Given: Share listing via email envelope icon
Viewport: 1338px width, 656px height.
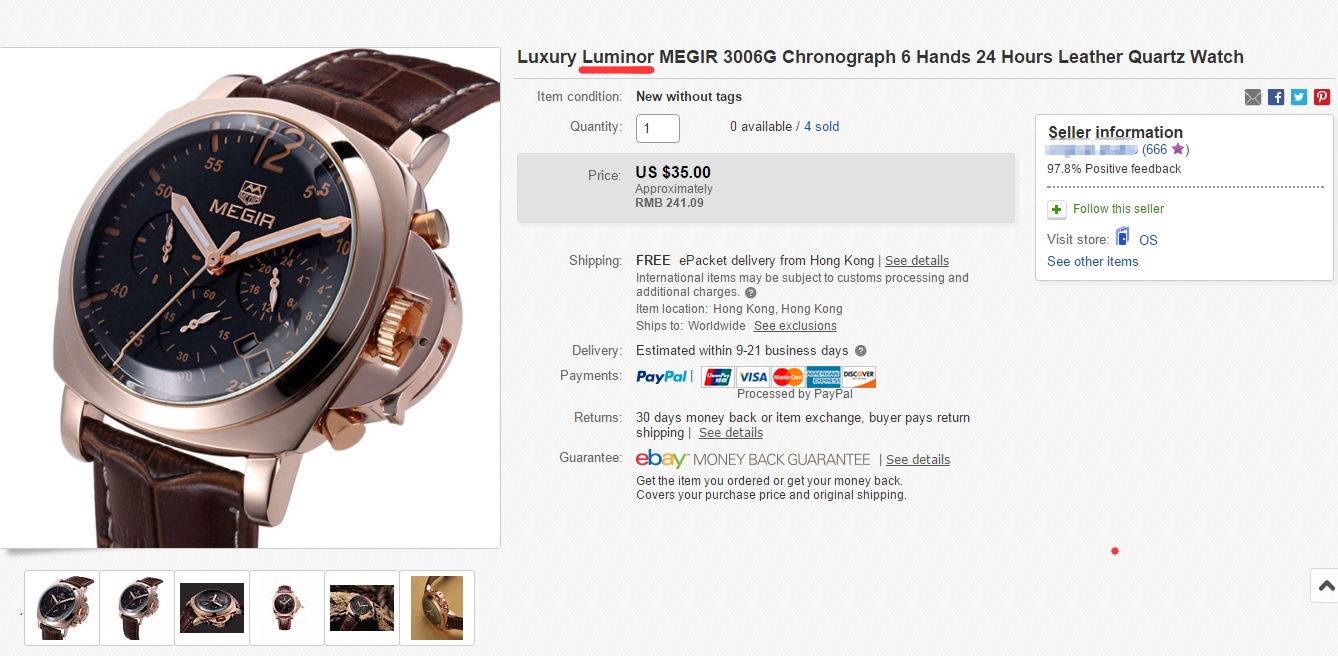Looking at the screenshot, I should [1253, 97].
